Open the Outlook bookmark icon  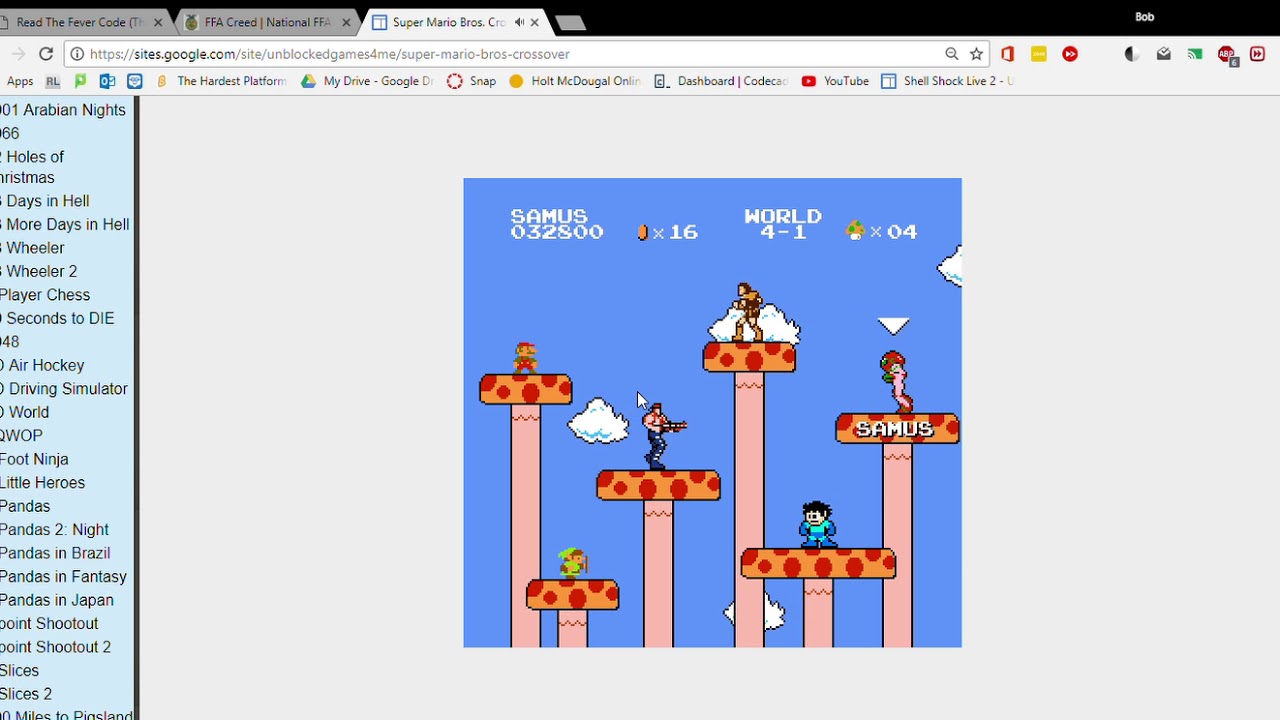click(107, 81)
